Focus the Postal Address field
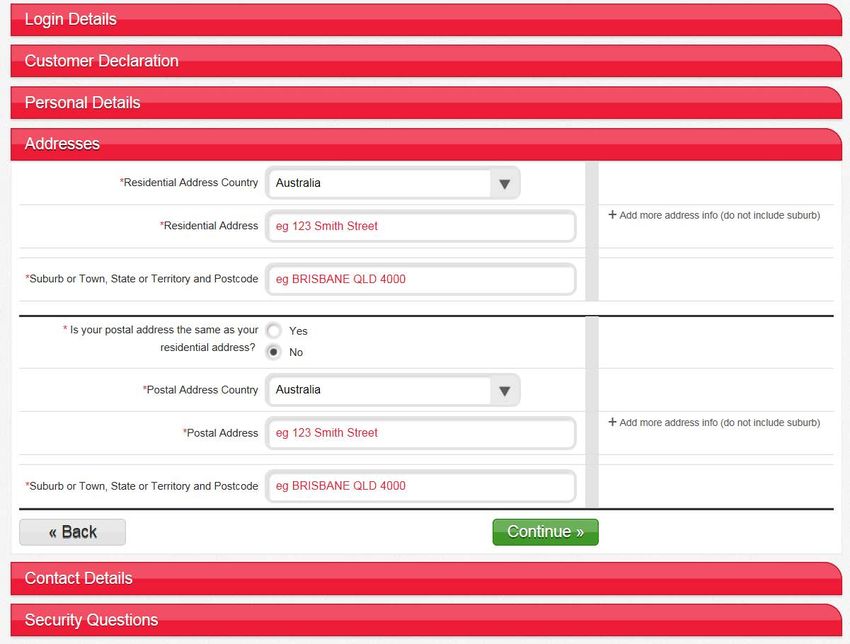 (x=421, y=433)
